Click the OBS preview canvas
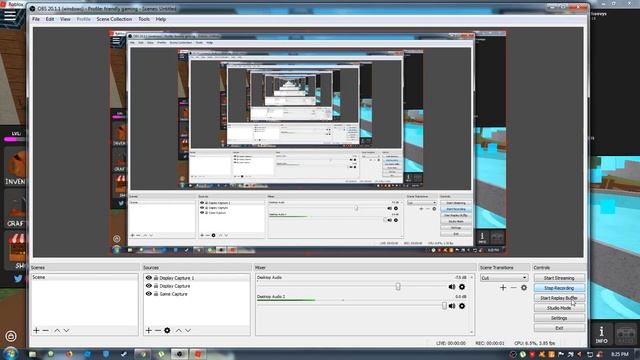The image size is (640, 360). pyautogui.click(x=308, y=142)
